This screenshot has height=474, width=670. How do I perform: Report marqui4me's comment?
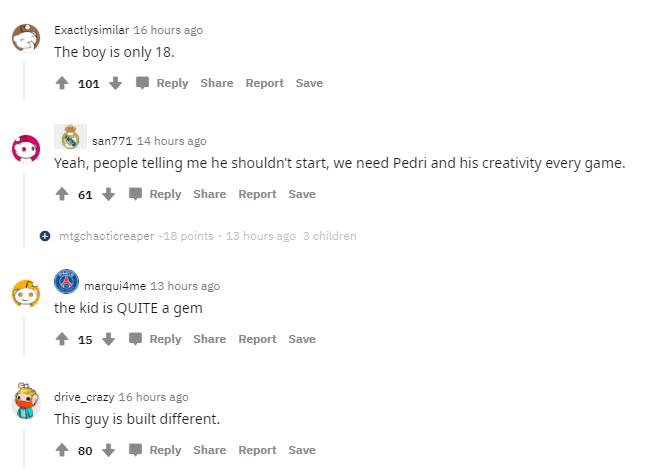coord(257,339)
